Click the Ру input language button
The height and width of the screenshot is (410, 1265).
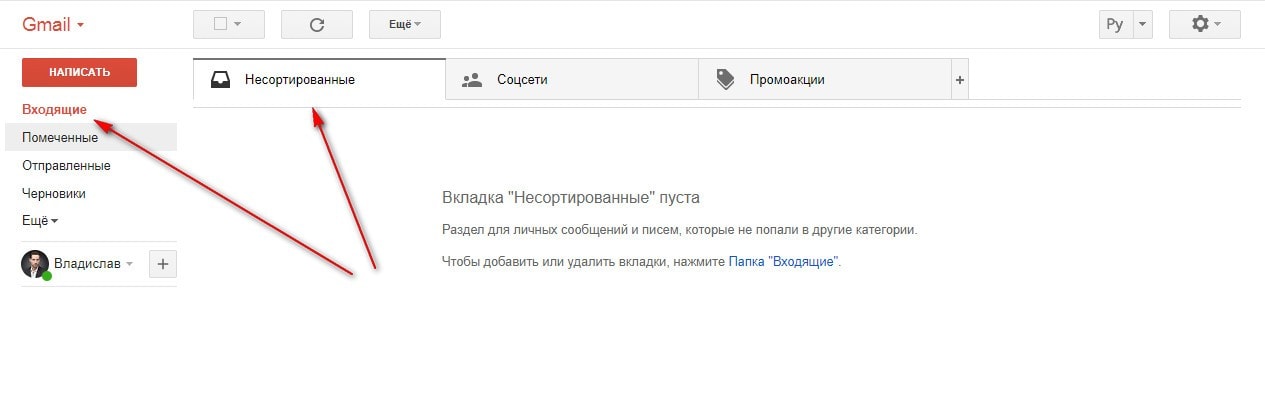pos(1114,25)
